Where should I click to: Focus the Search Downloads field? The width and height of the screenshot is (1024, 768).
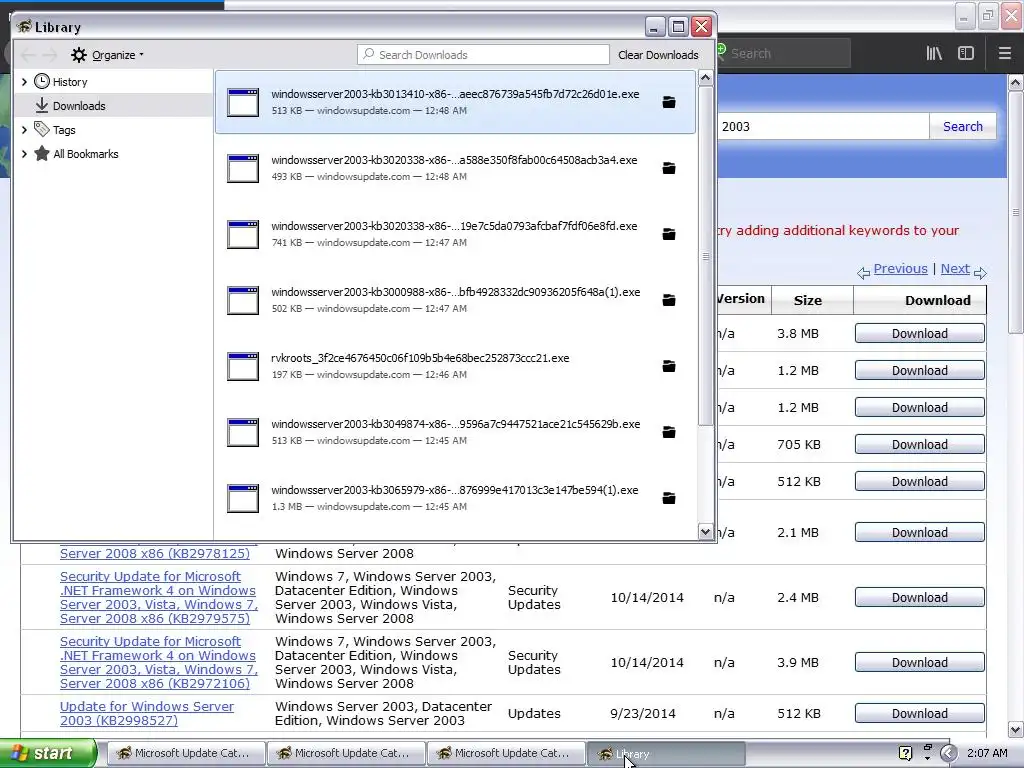[x=483, y=55]
